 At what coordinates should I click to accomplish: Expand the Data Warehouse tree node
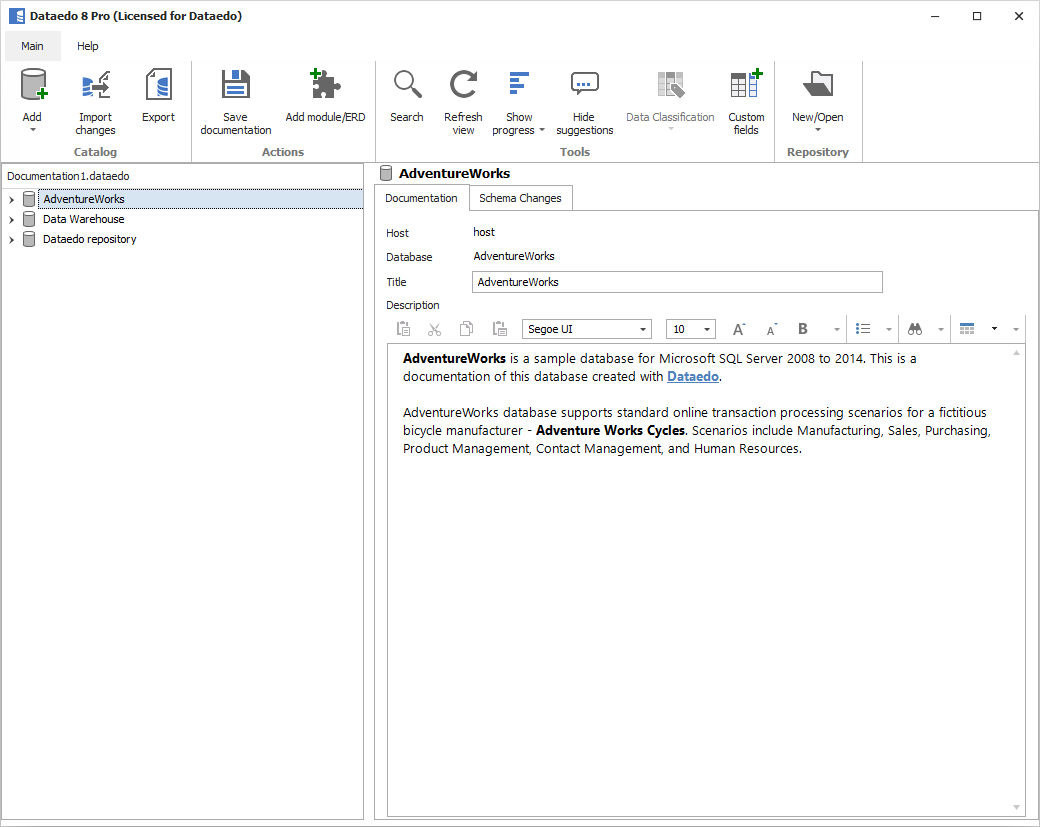coord(12,220)
